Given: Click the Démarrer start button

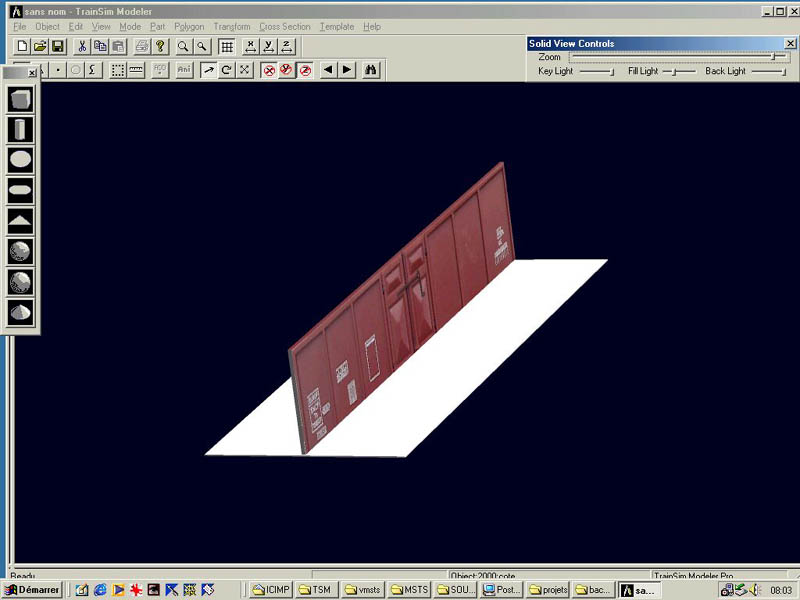Looking at the screenshot, I should (32, 590).
